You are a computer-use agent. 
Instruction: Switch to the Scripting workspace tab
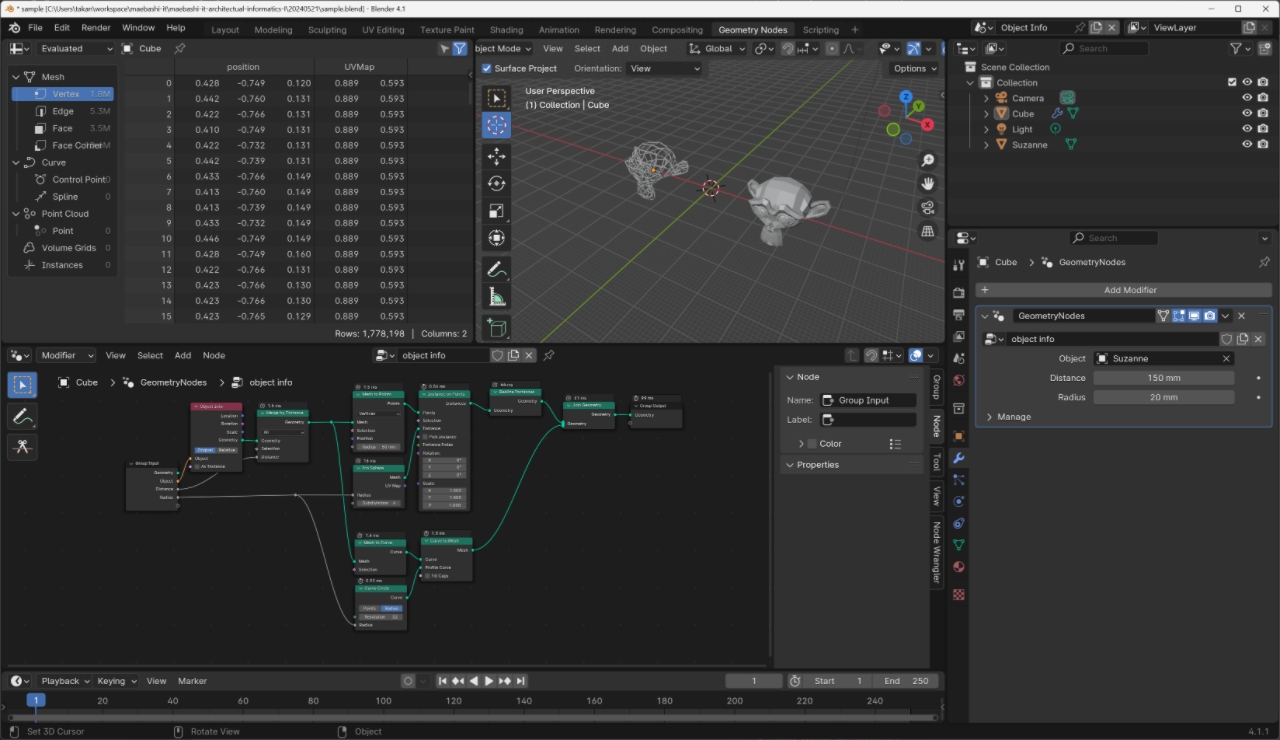(x=821, y=30)
